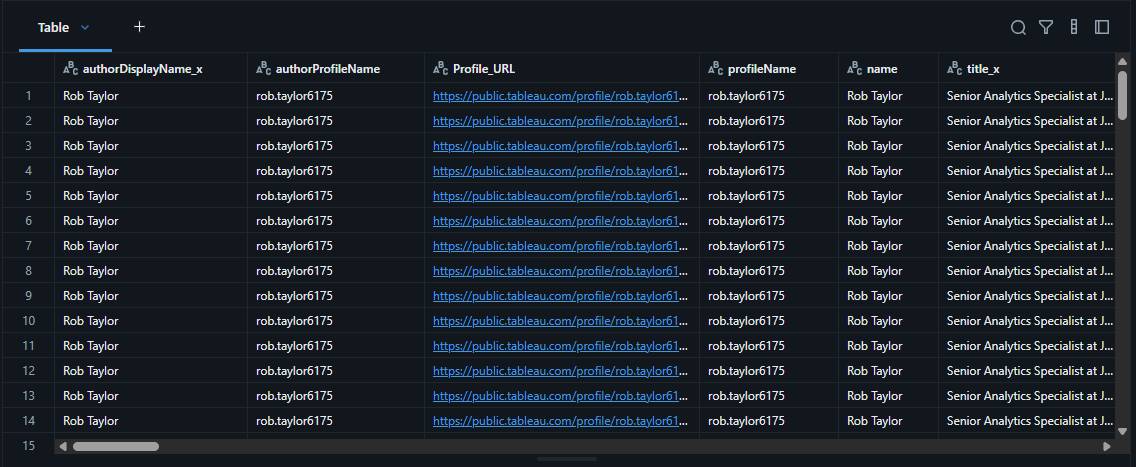Click the string type icon of name column
The height and width of the screenshot is (467, 1136).
(854, 69)
